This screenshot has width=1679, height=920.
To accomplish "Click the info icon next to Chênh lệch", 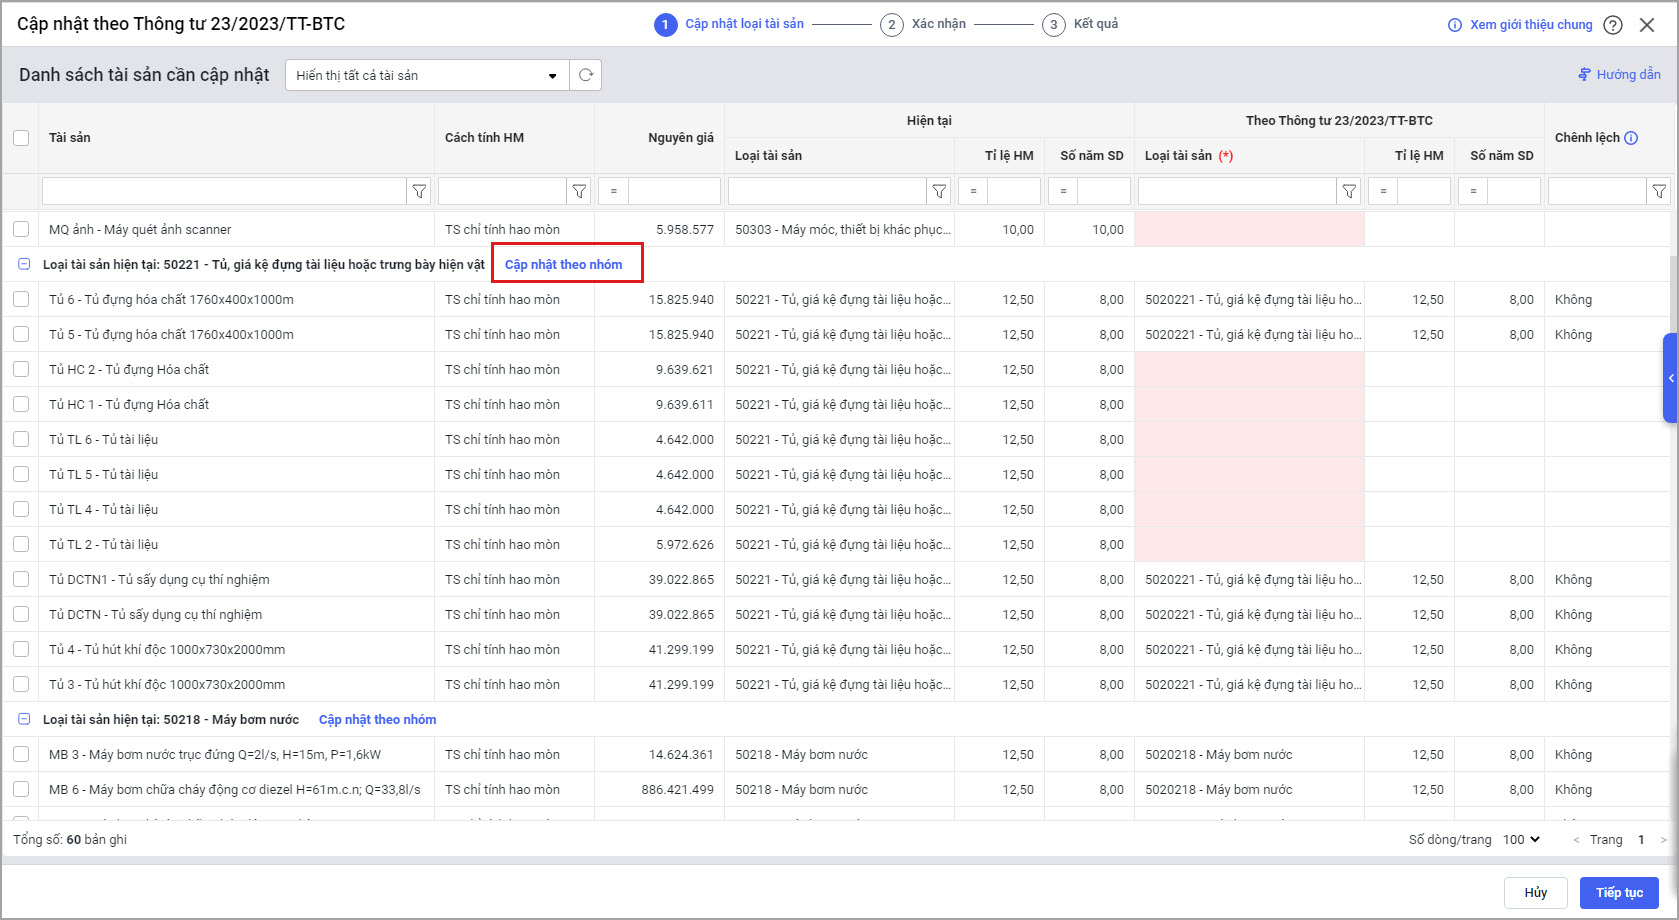I will (1631, 138).
